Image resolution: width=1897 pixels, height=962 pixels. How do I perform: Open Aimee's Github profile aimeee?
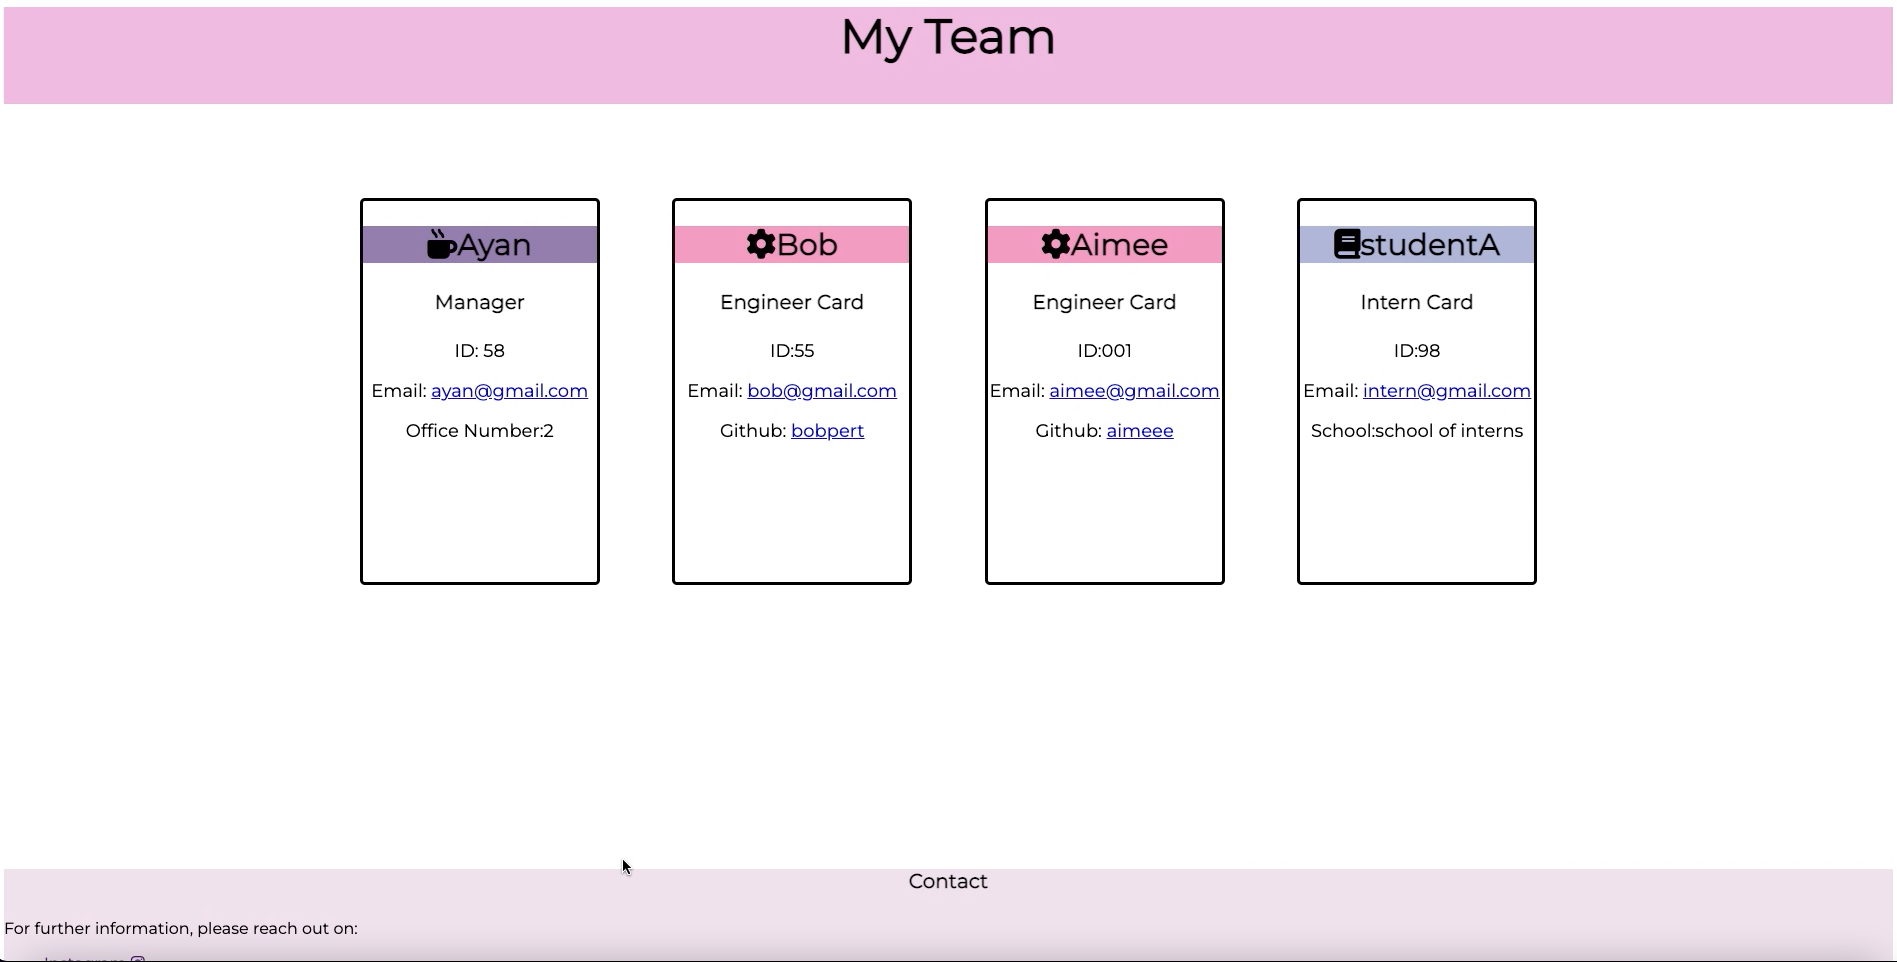tap(1139, 431)
